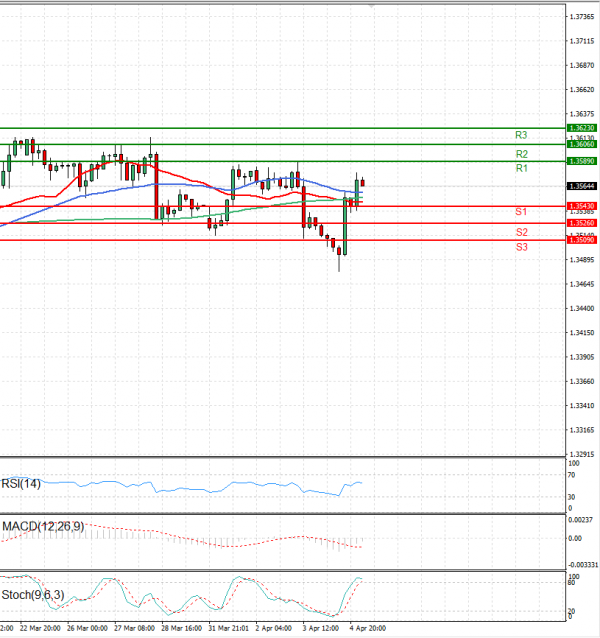The height and width of the screenshot is (638, 600).
Task: Select the green 1.36230 price tag
Action: pyautogui.click(x=582, y=128)
